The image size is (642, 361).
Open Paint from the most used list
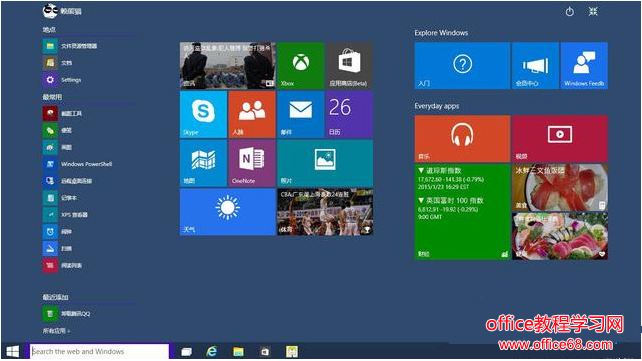(58, 147)
